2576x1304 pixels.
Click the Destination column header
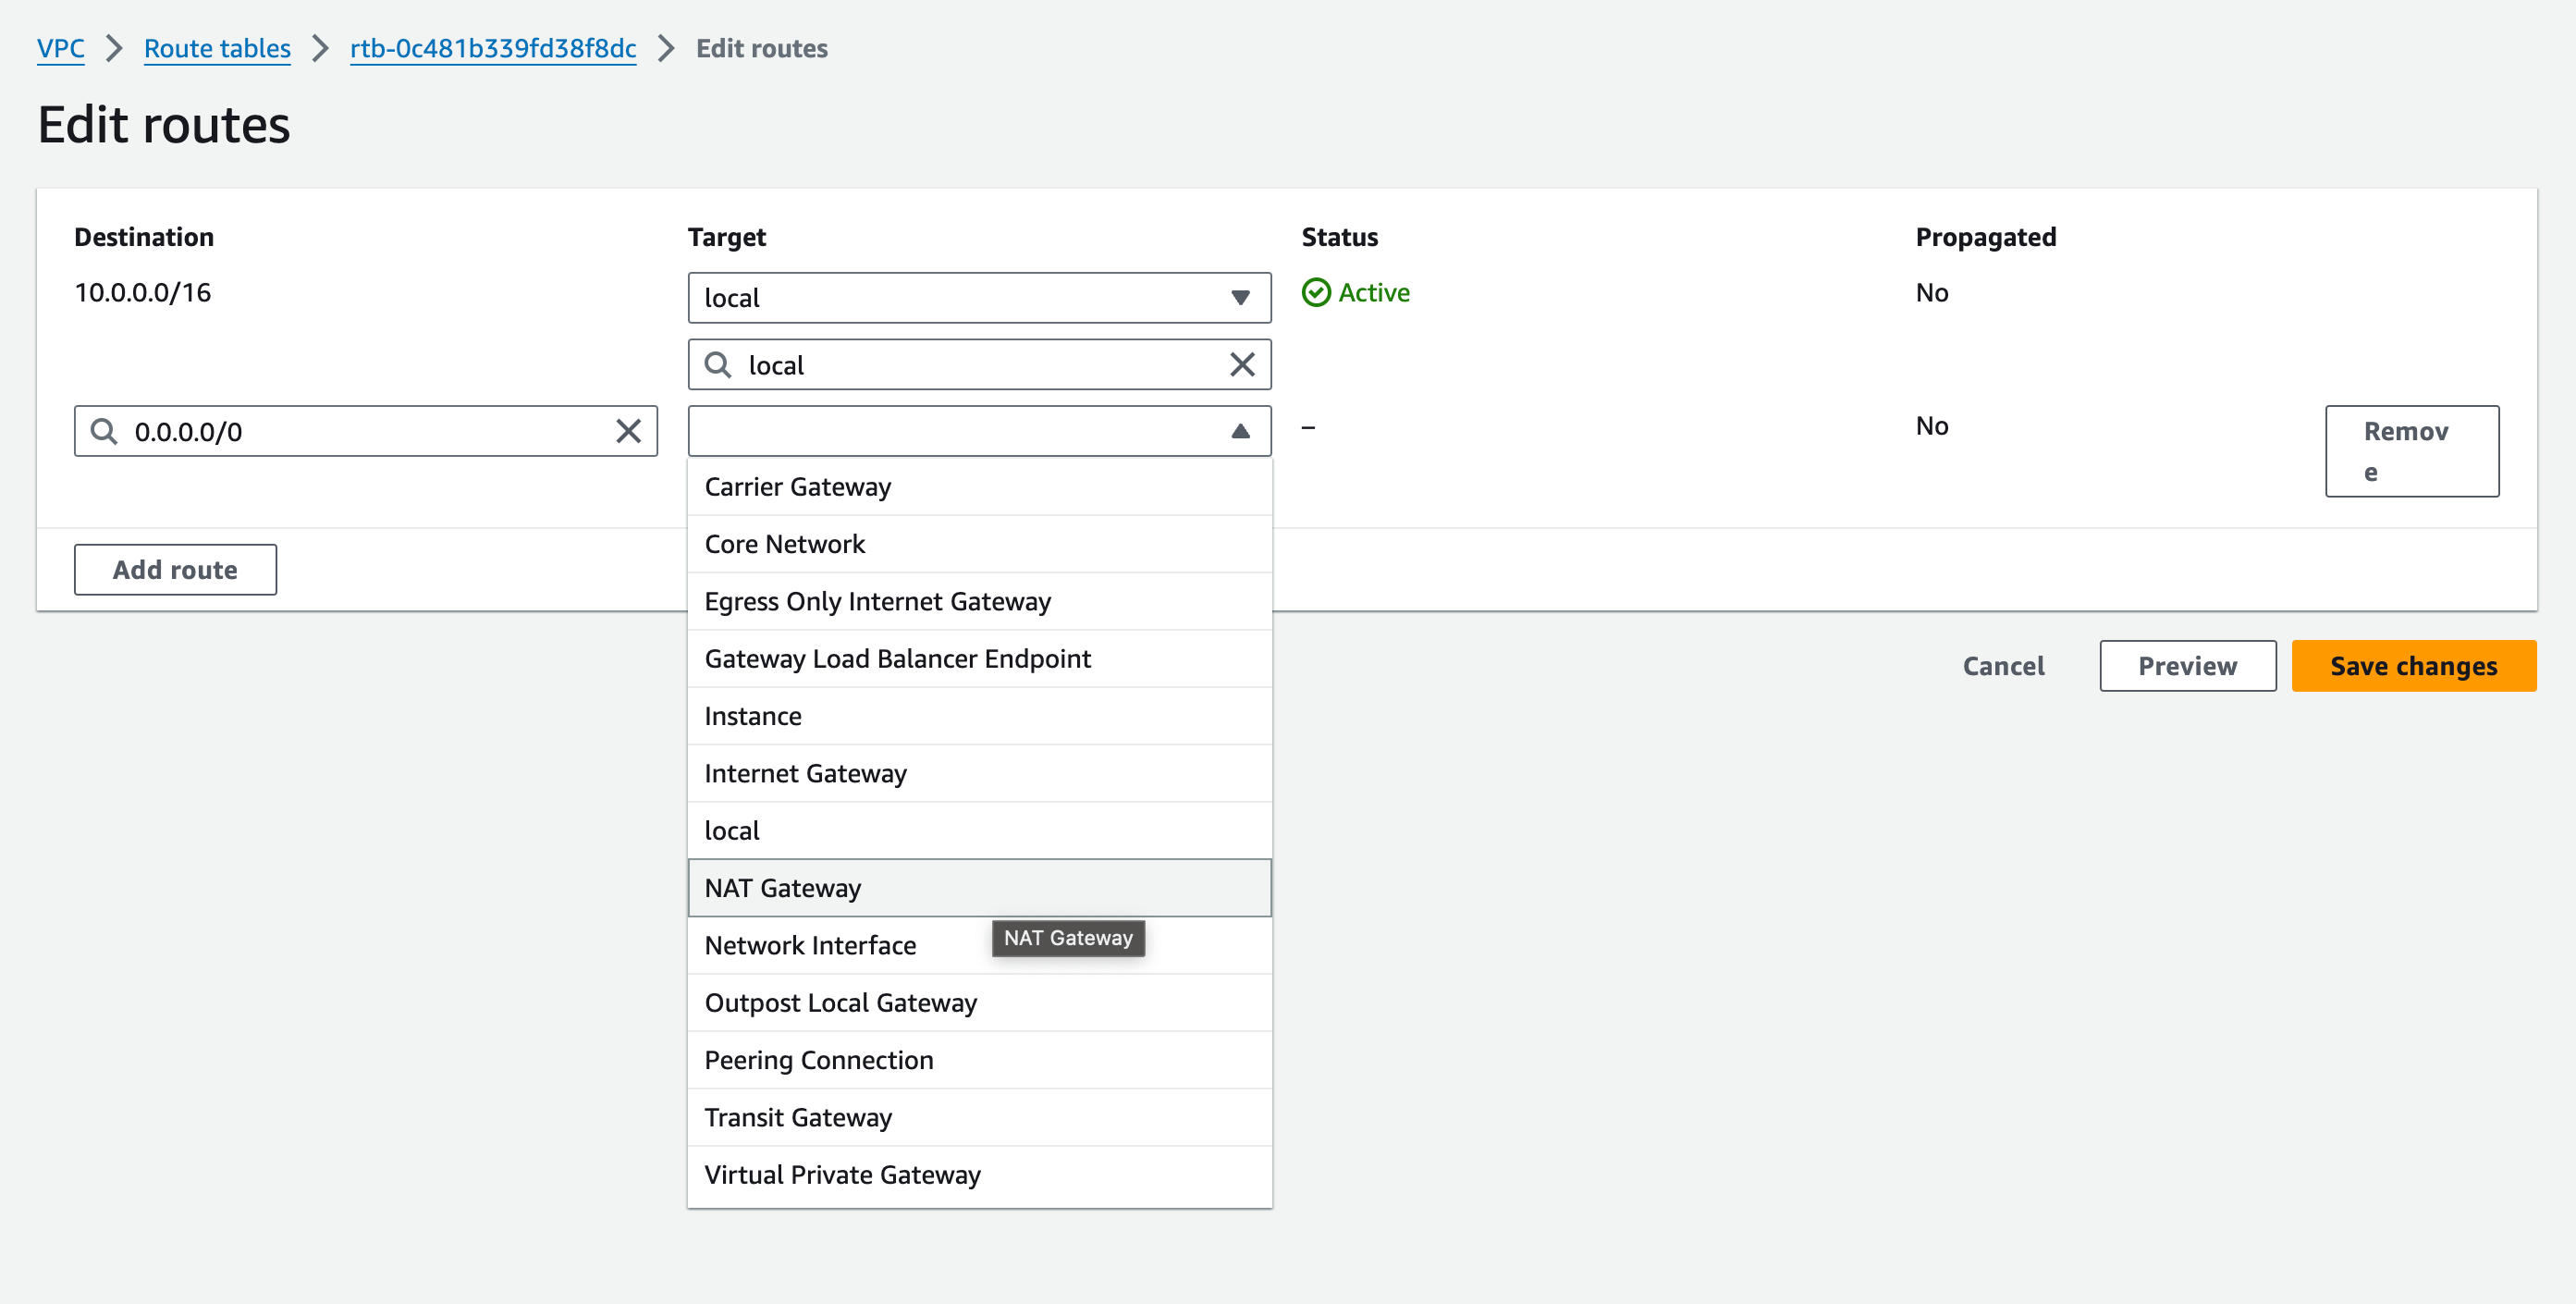coord(144,237)
